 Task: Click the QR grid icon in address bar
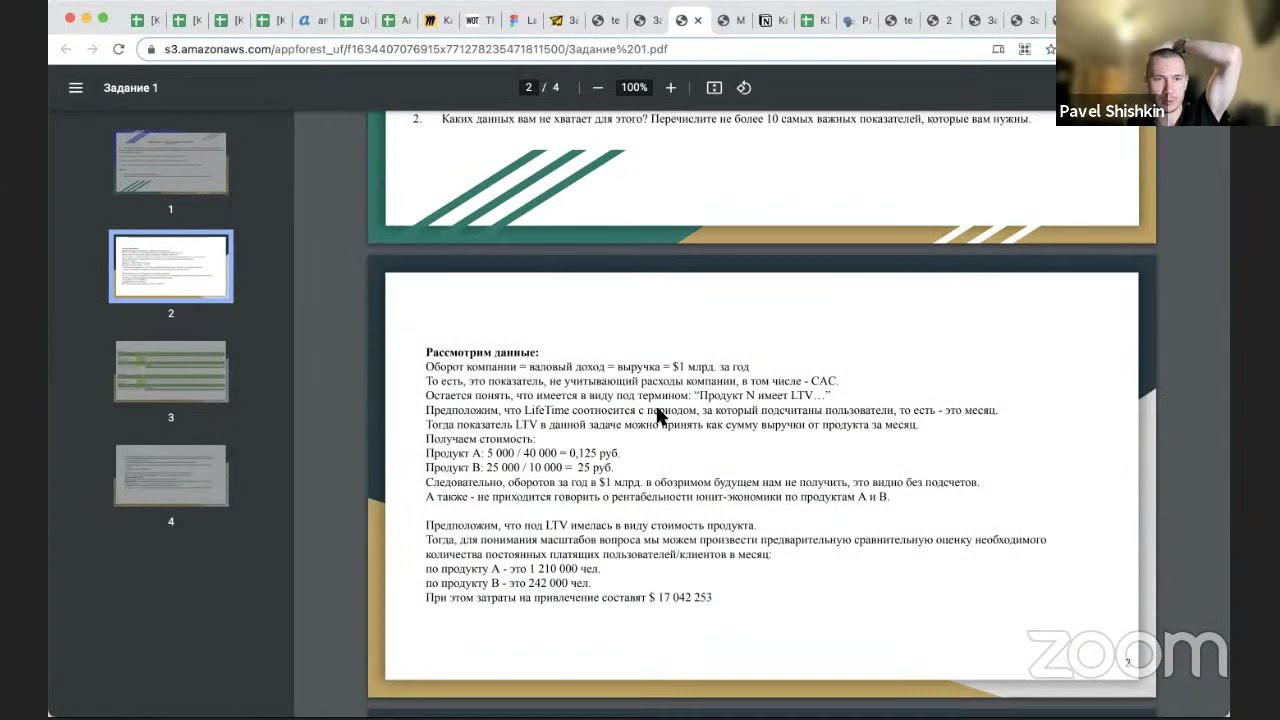(x=1024, y=49)
